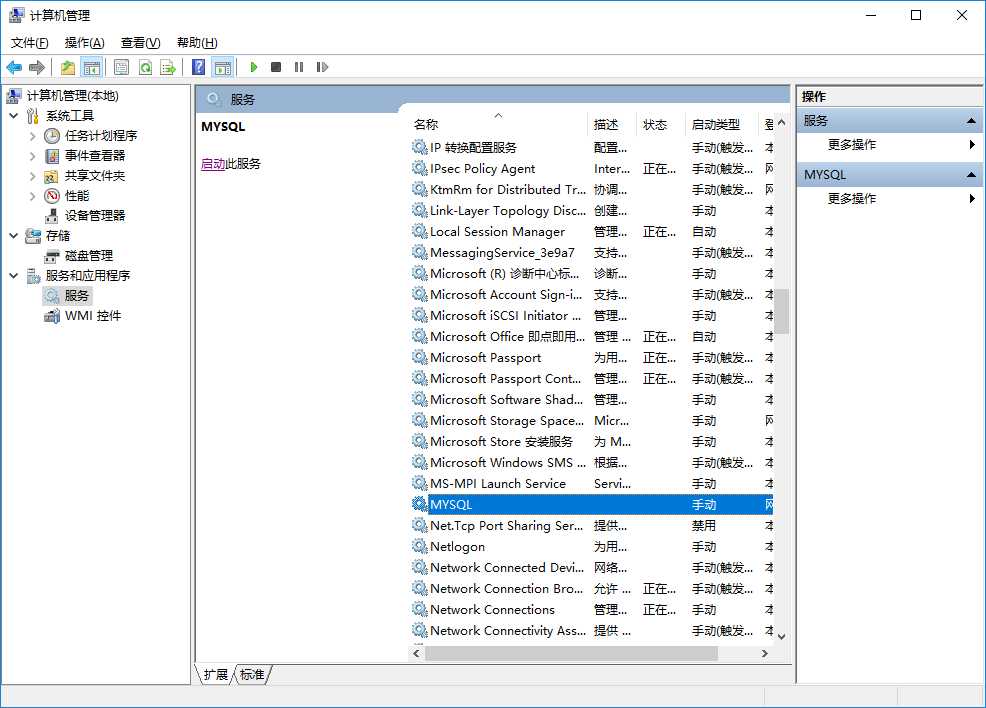
Task: Click the blue Help question-mark icon
Action: (x=198, y=67)
